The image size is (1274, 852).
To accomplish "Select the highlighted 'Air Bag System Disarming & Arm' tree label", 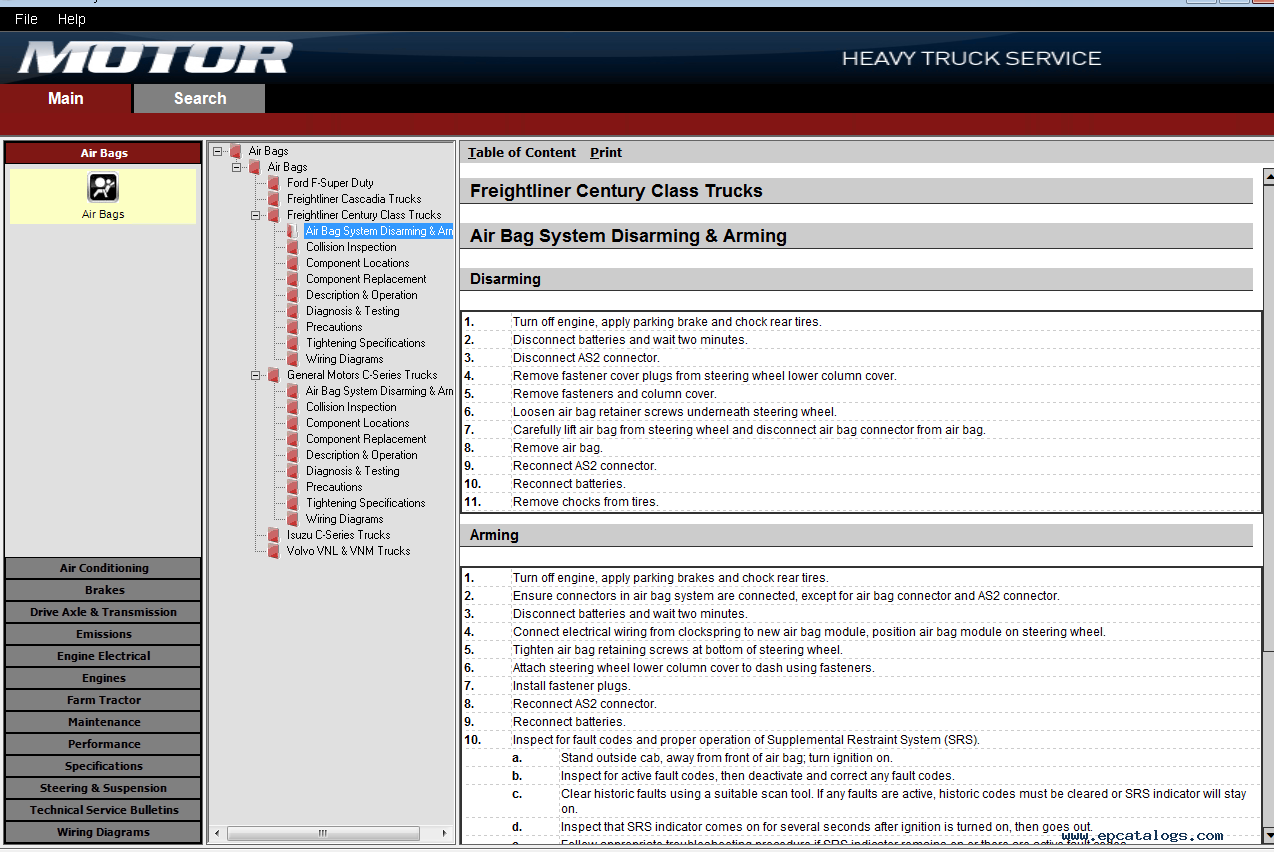I will pyautogui.click(x=379, y=231).
